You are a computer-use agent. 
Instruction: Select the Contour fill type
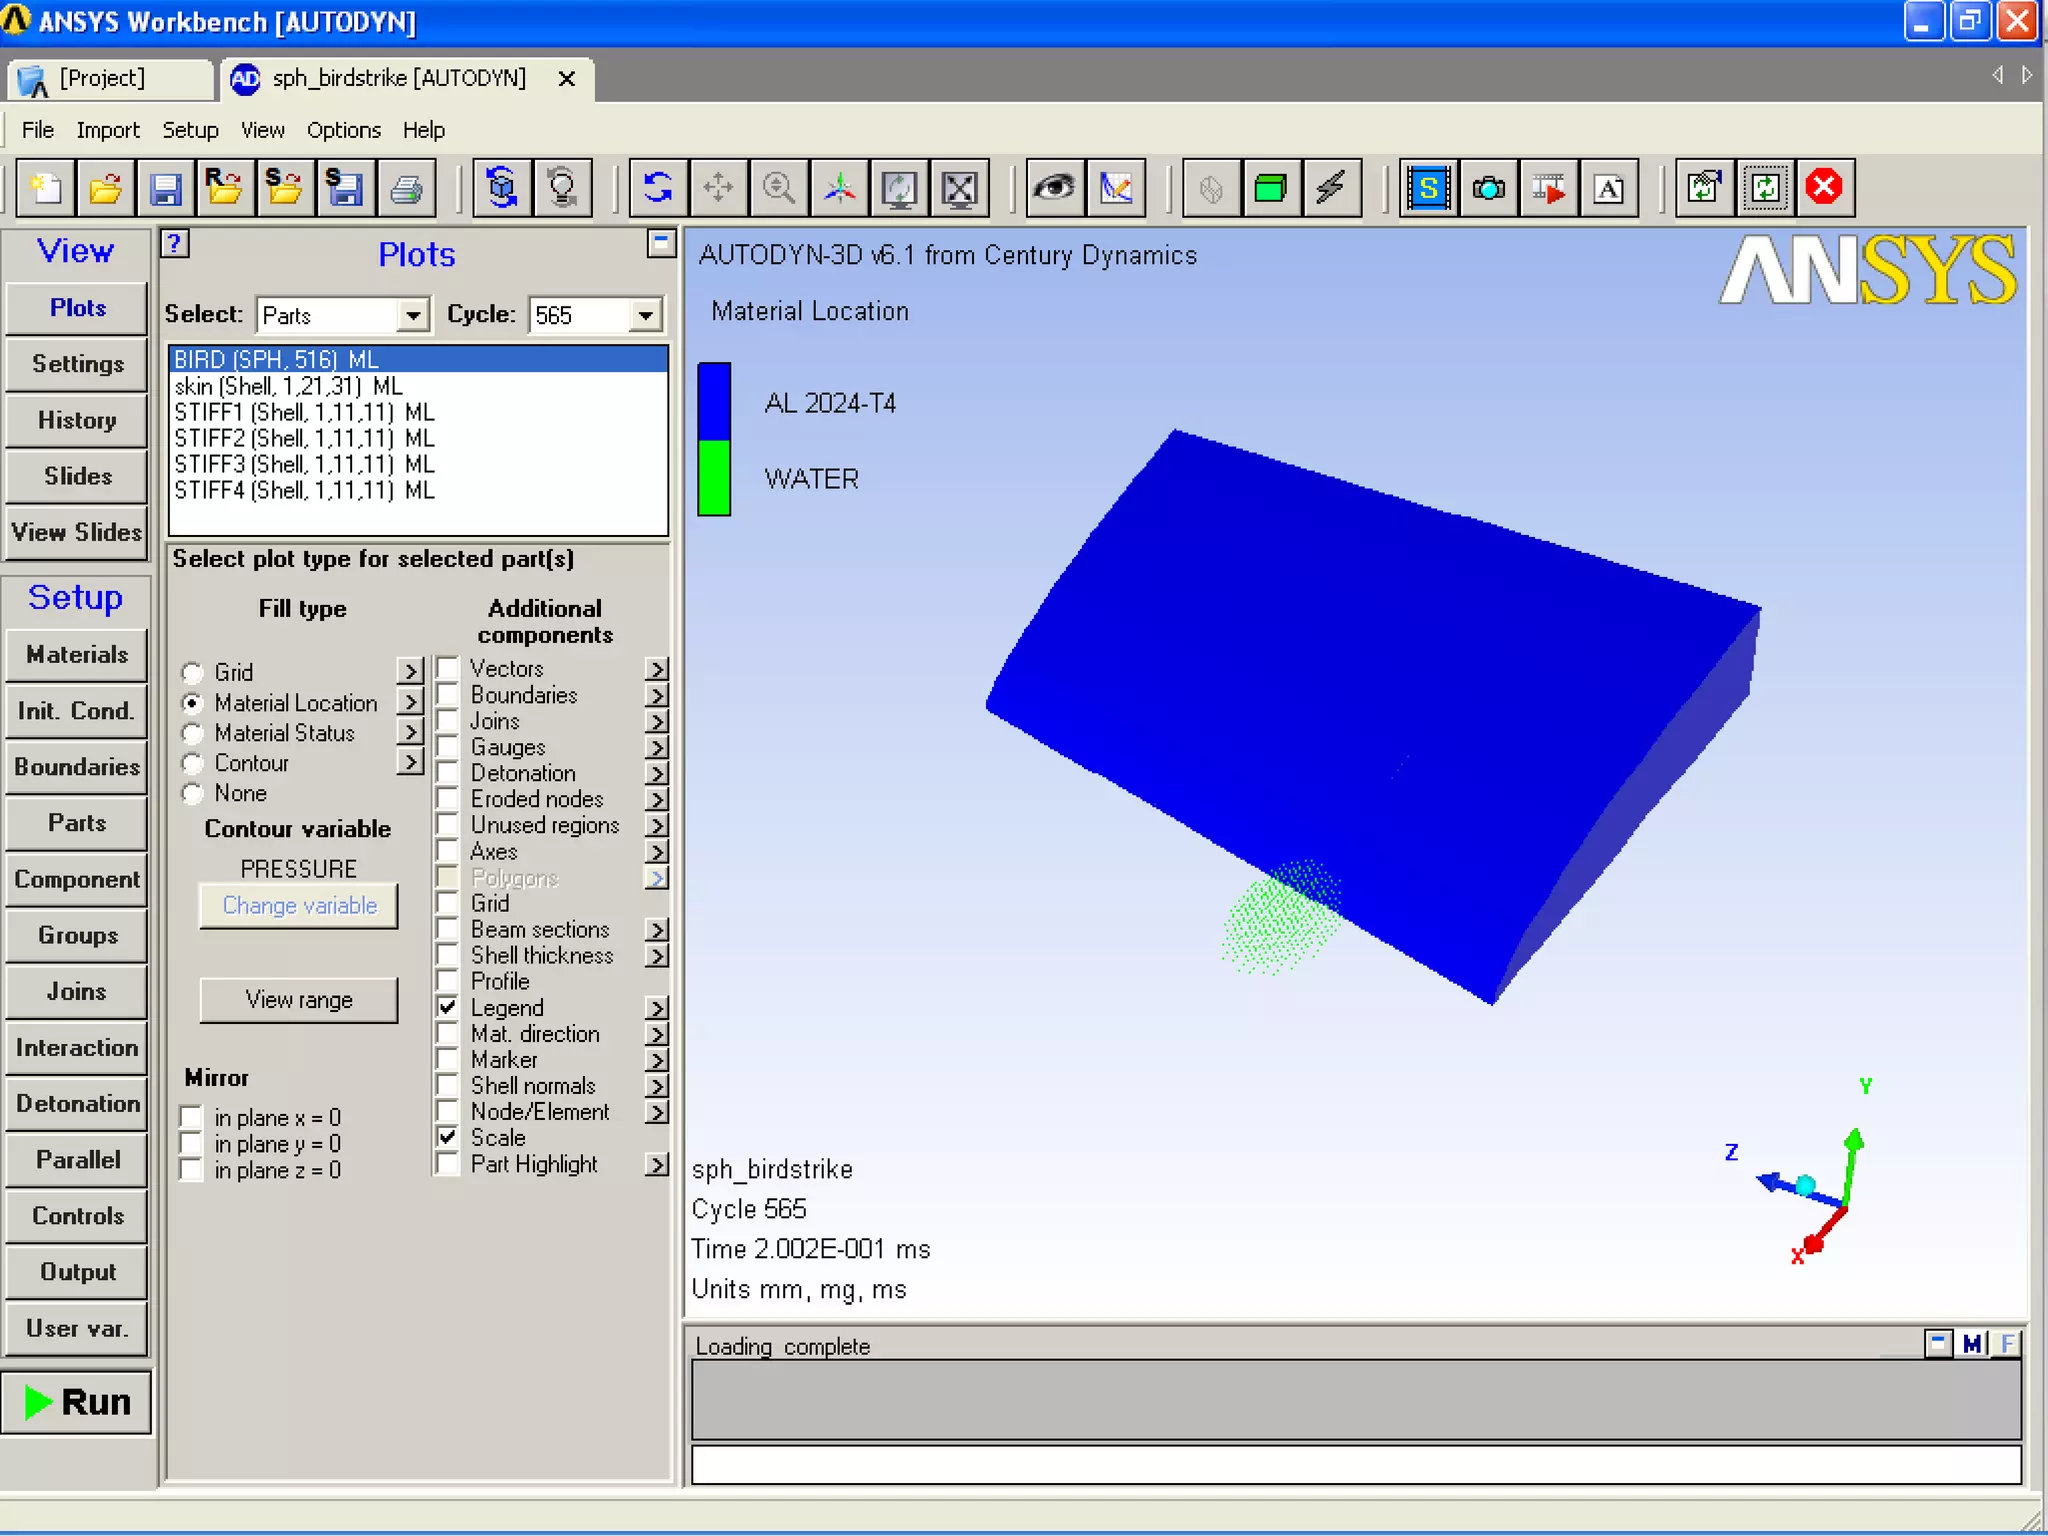[x=193, y=764]
